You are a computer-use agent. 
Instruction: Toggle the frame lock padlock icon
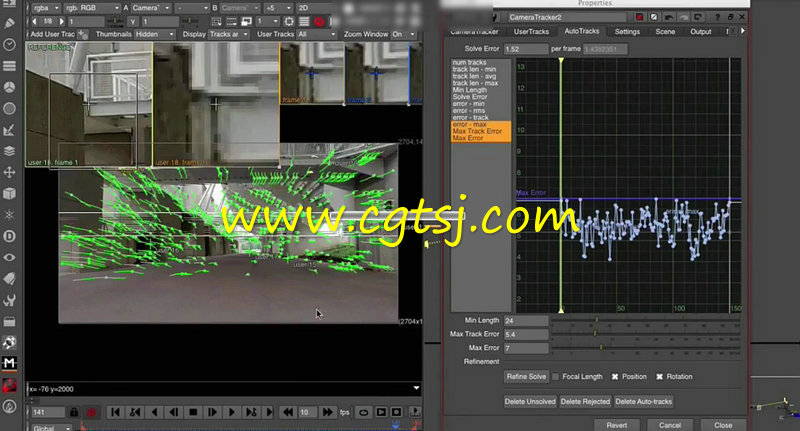[x=74, y=412]
